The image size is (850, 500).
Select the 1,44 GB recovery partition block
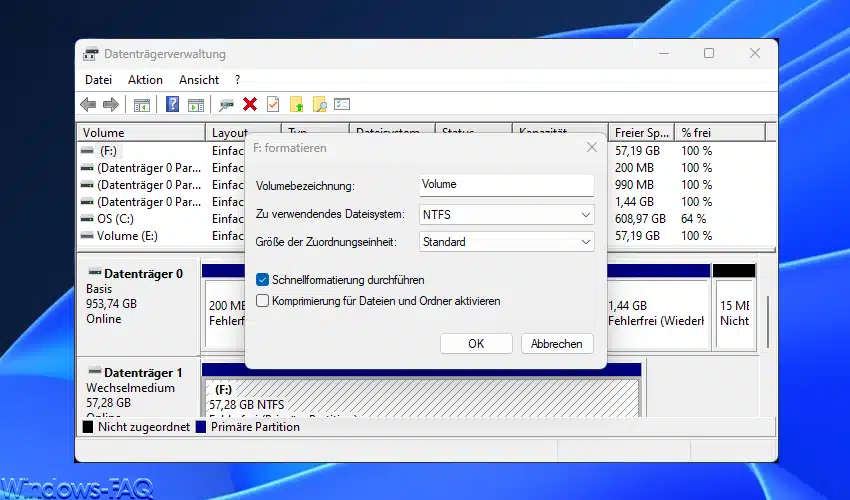point(657,313)
